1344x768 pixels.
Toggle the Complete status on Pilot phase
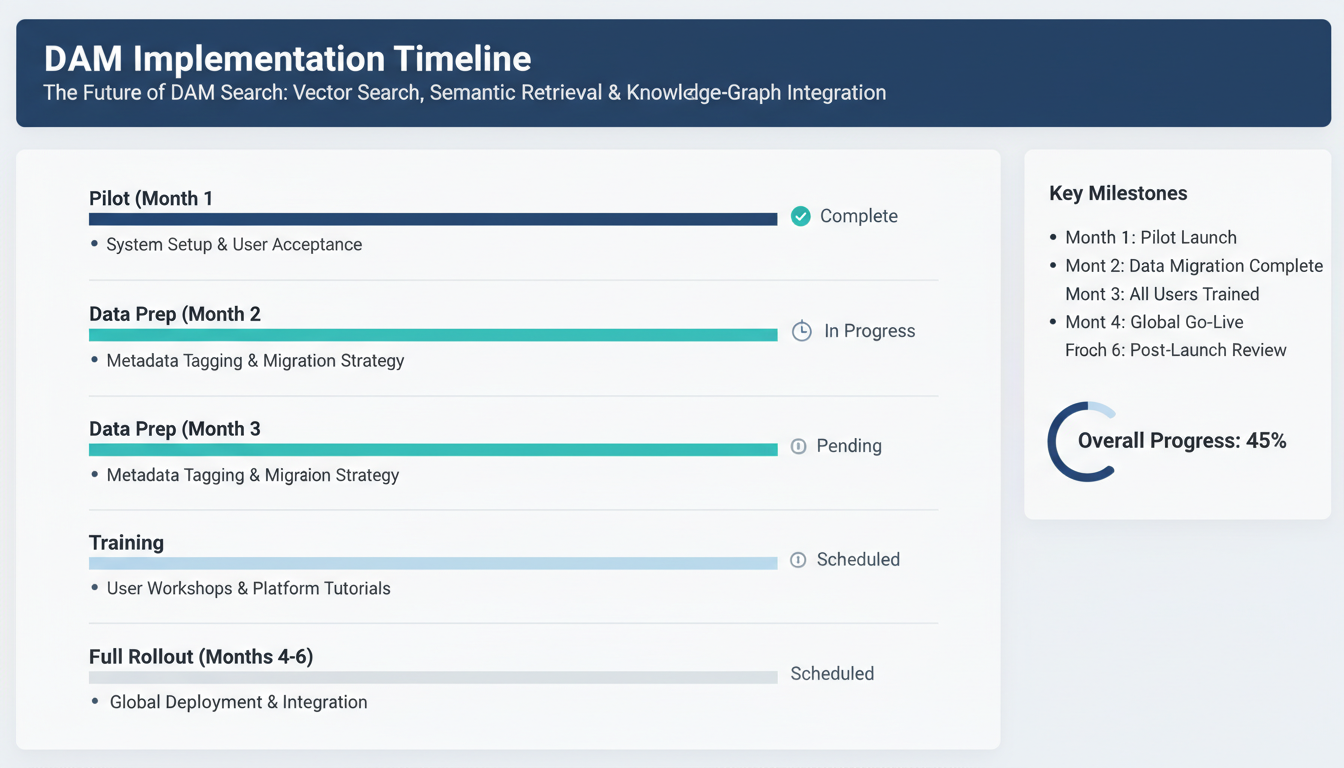pos(858,216)
